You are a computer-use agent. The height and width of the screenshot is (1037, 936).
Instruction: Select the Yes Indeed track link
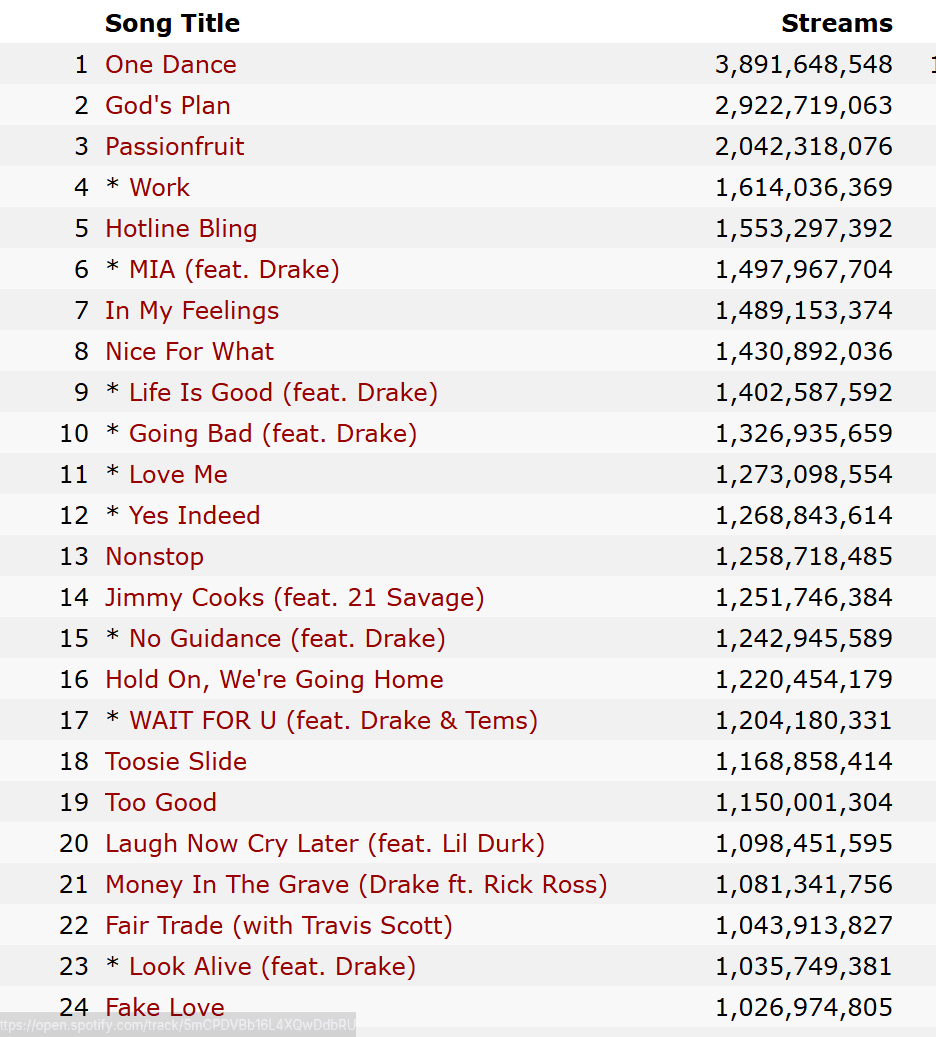click(x=194, y=516)
